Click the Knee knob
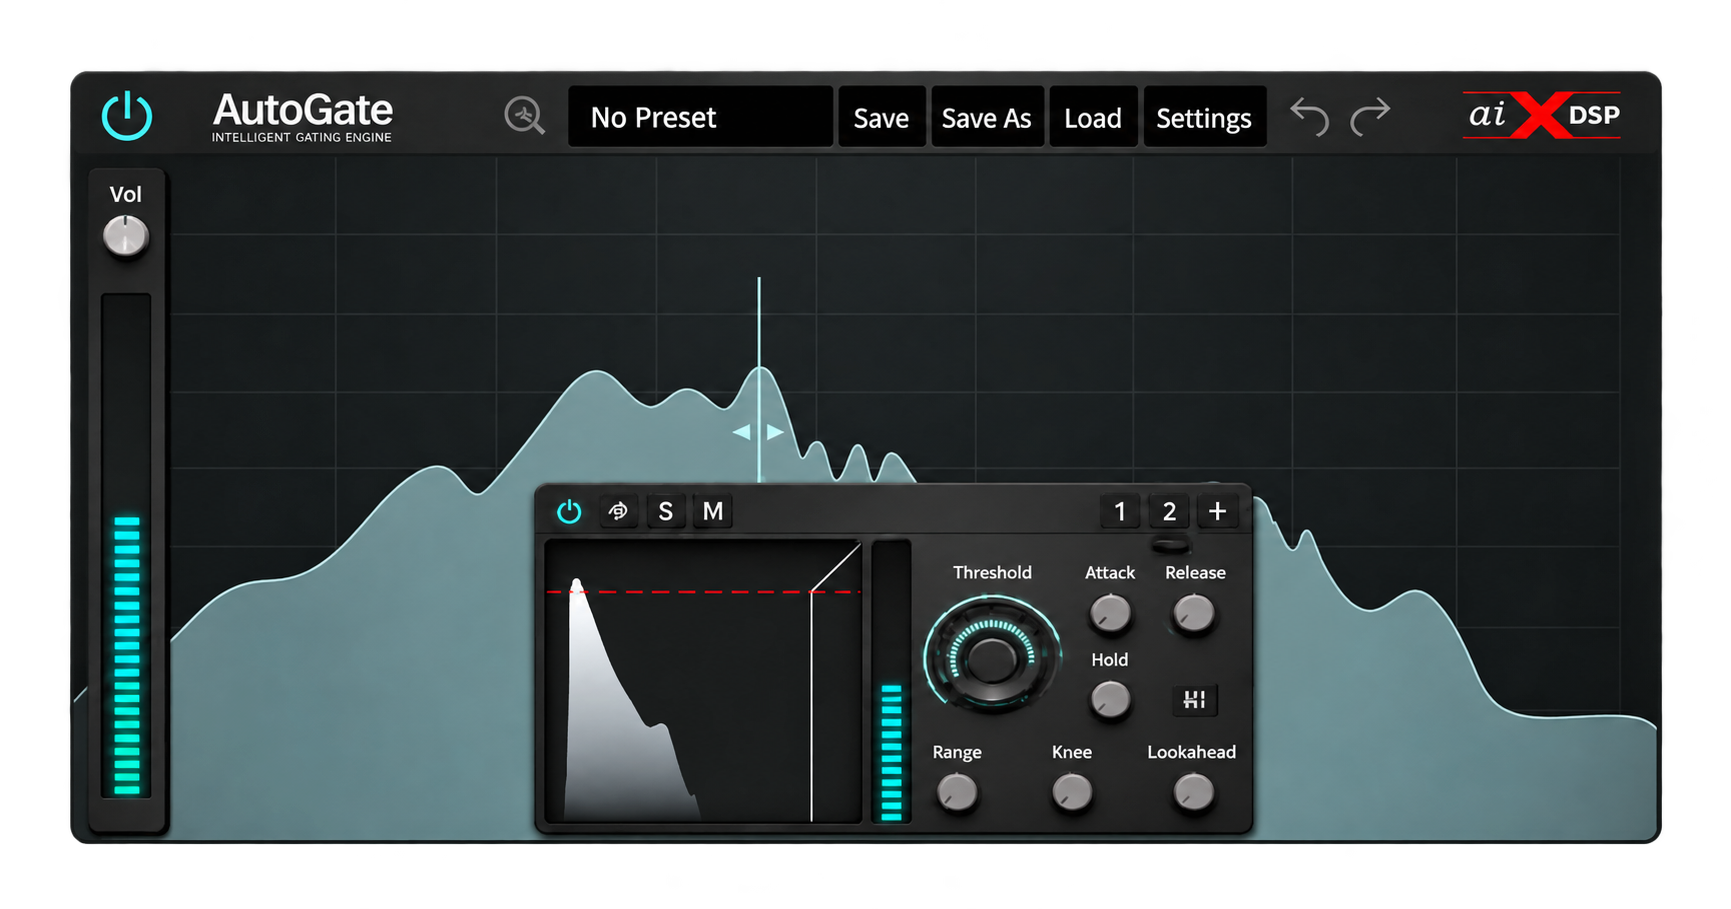Image resolution: width=1731 pixels, height=909 pixels. click(1072, 793)
